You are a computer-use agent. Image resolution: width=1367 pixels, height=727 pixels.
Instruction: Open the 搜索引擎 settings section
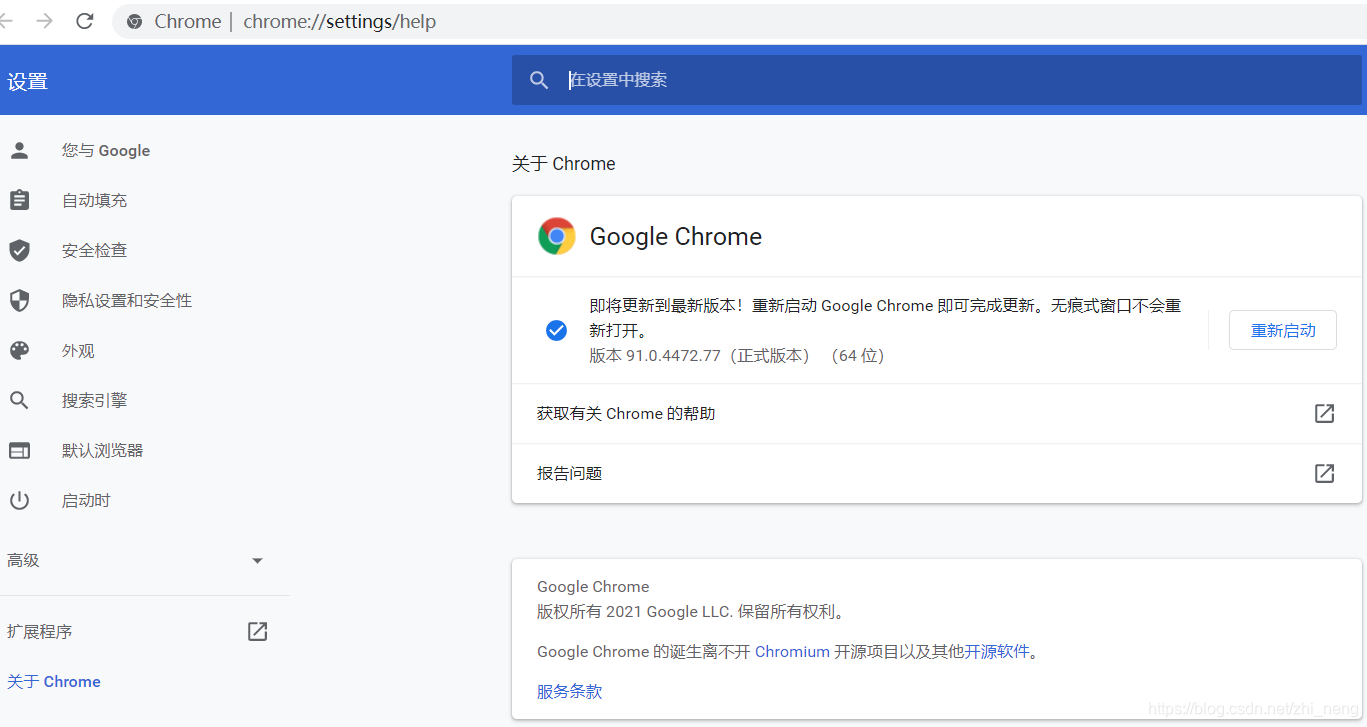click(94, 401)
